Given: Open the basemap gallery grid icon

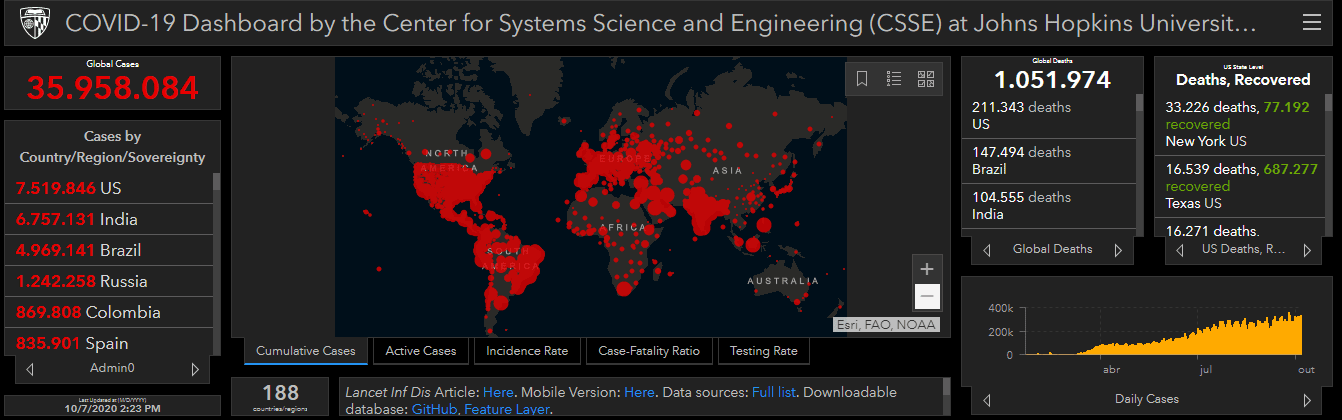Looking at the screenshot, I should [926, 78].
